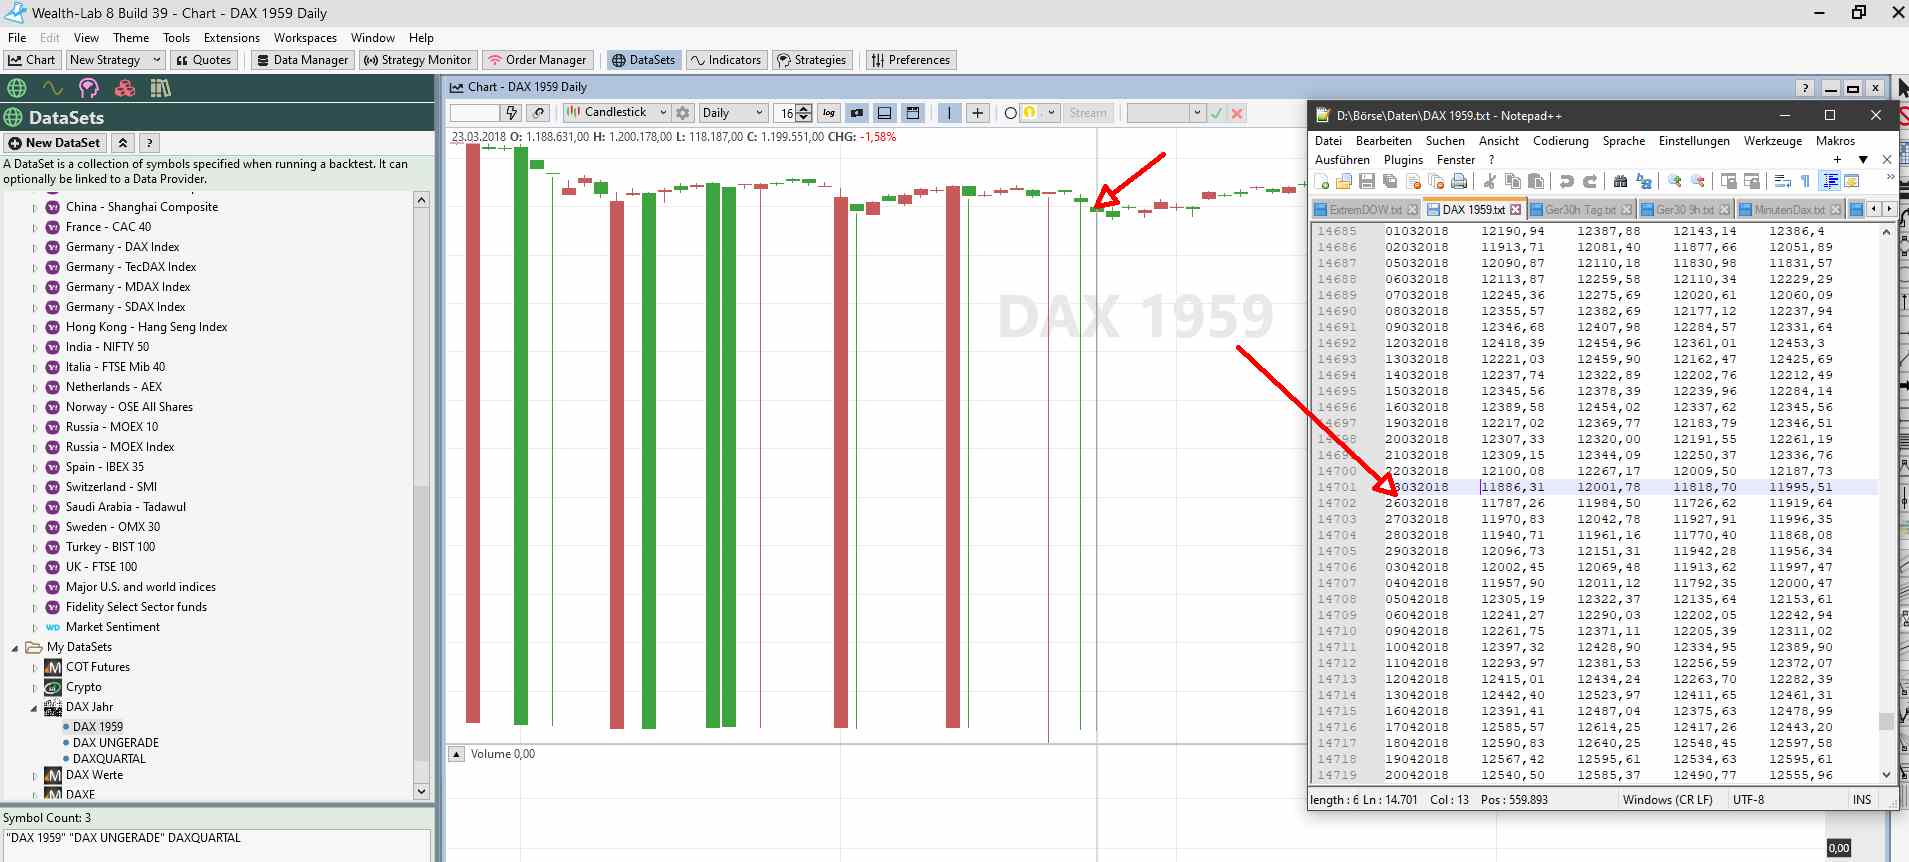This screenshot has height=862, width=1909.
Task: Click the Find binoculars icon in Notepad++
Action: 1620,181
